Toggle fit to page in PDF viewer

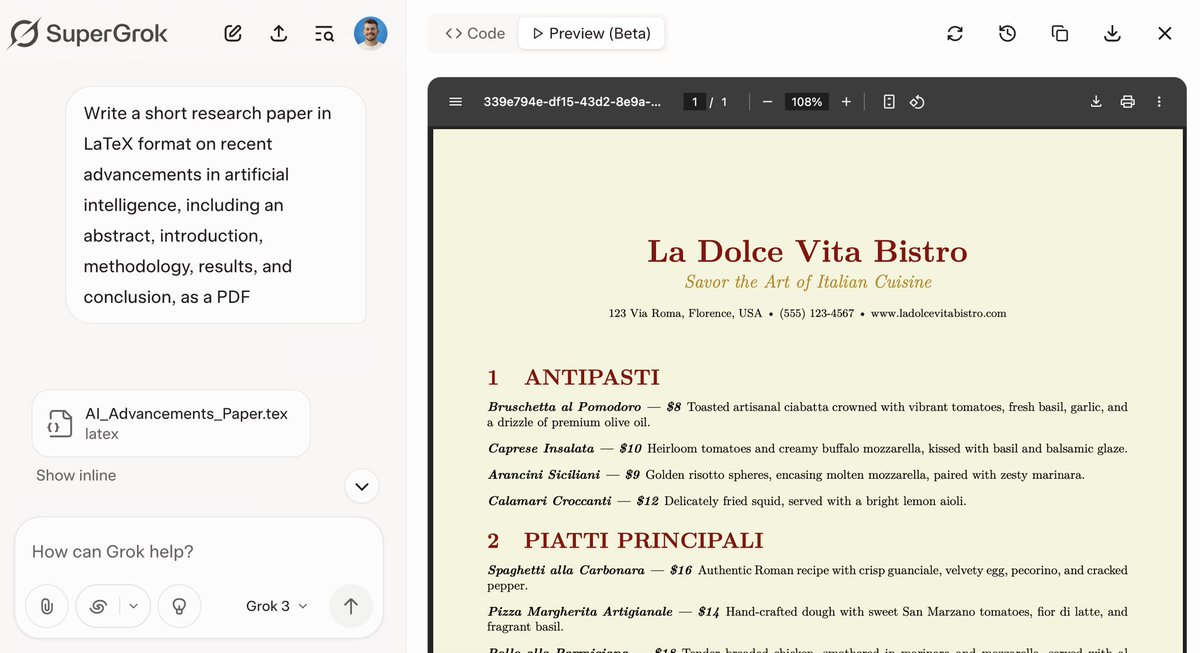tap(889, 101)
